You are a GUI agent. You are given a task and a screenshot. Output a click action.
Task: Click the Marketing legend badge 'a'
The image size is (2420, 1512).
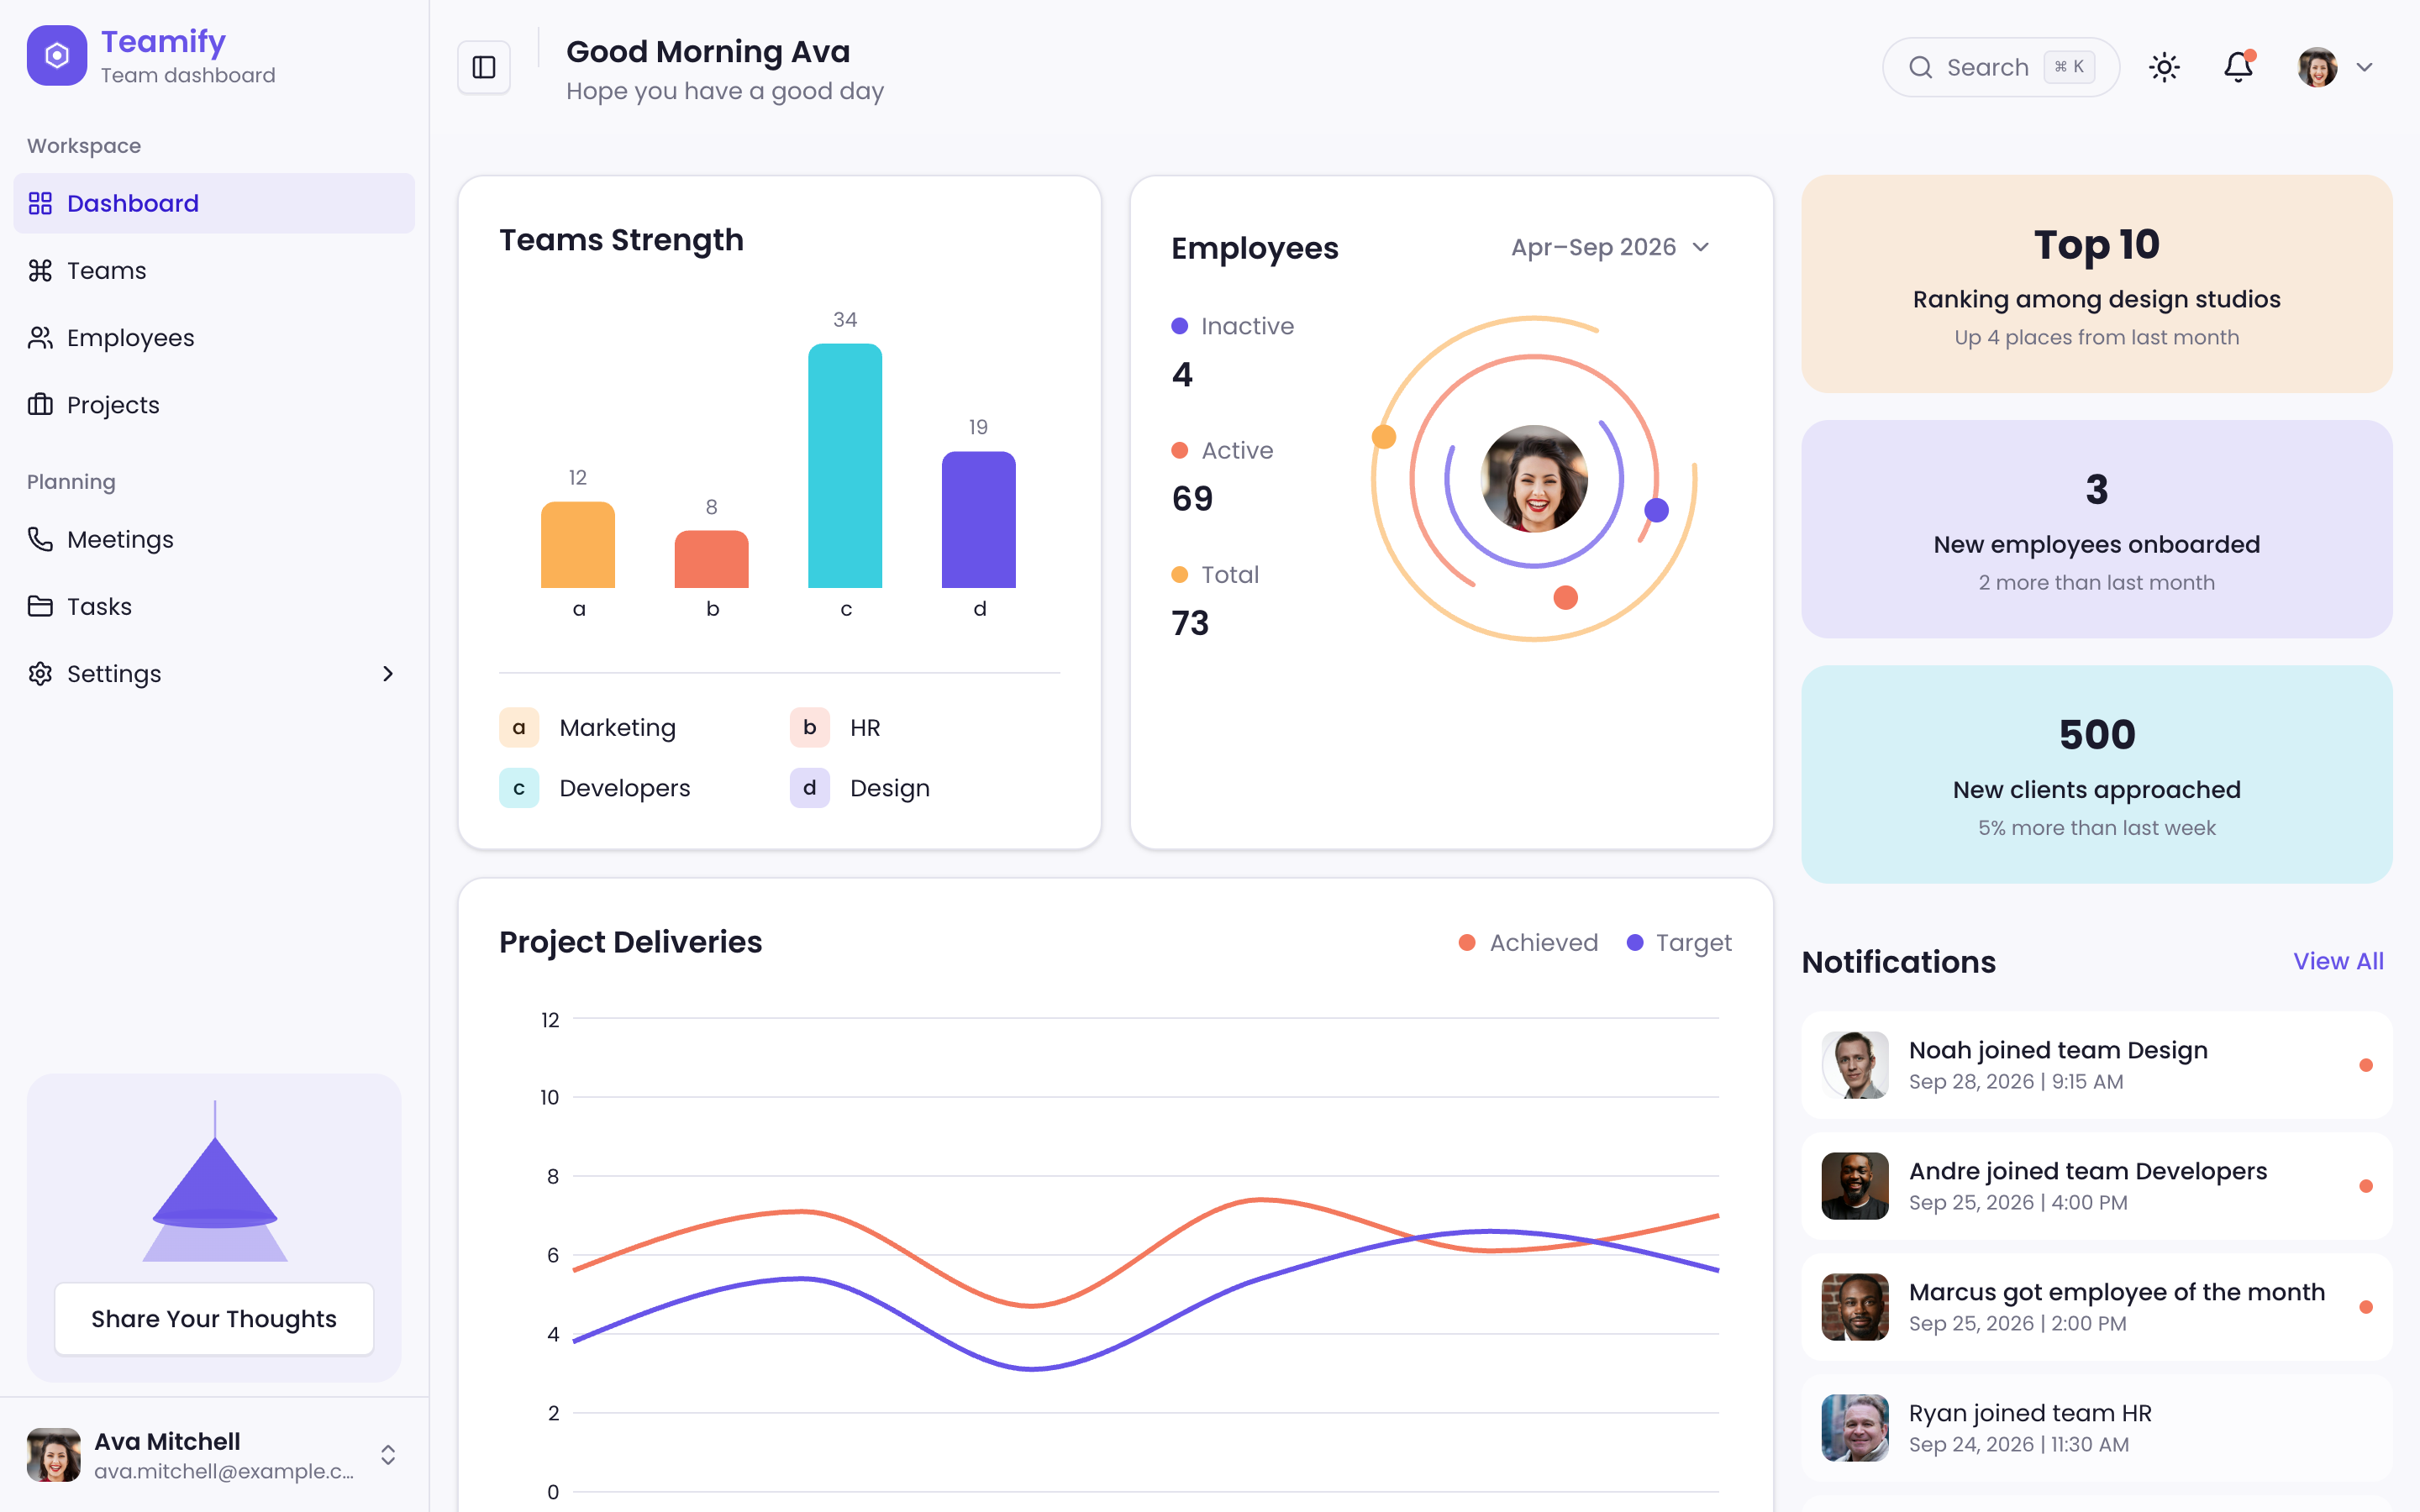click(x=519, y=727)
